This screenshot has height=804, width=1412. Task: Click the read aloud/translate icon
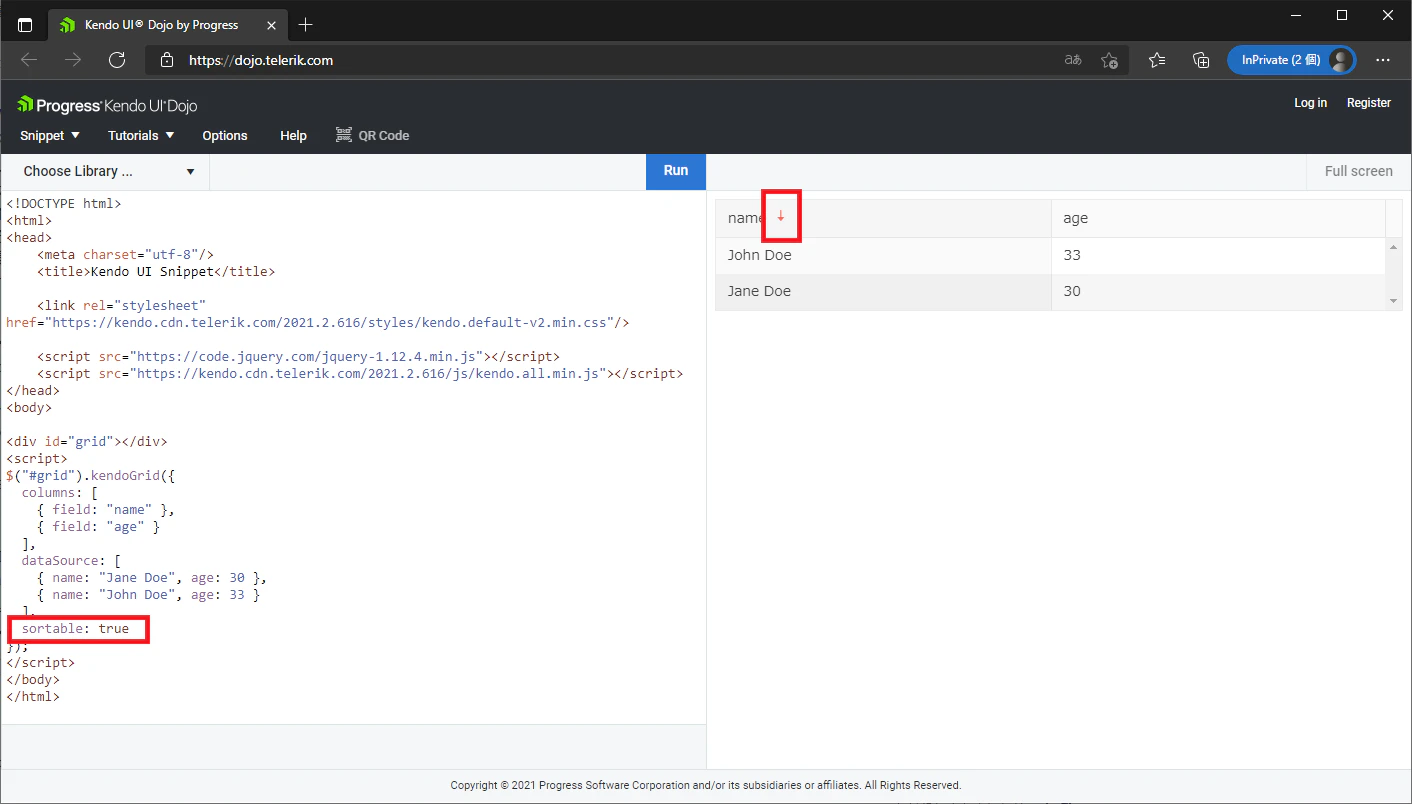[x=1073, y=60]
